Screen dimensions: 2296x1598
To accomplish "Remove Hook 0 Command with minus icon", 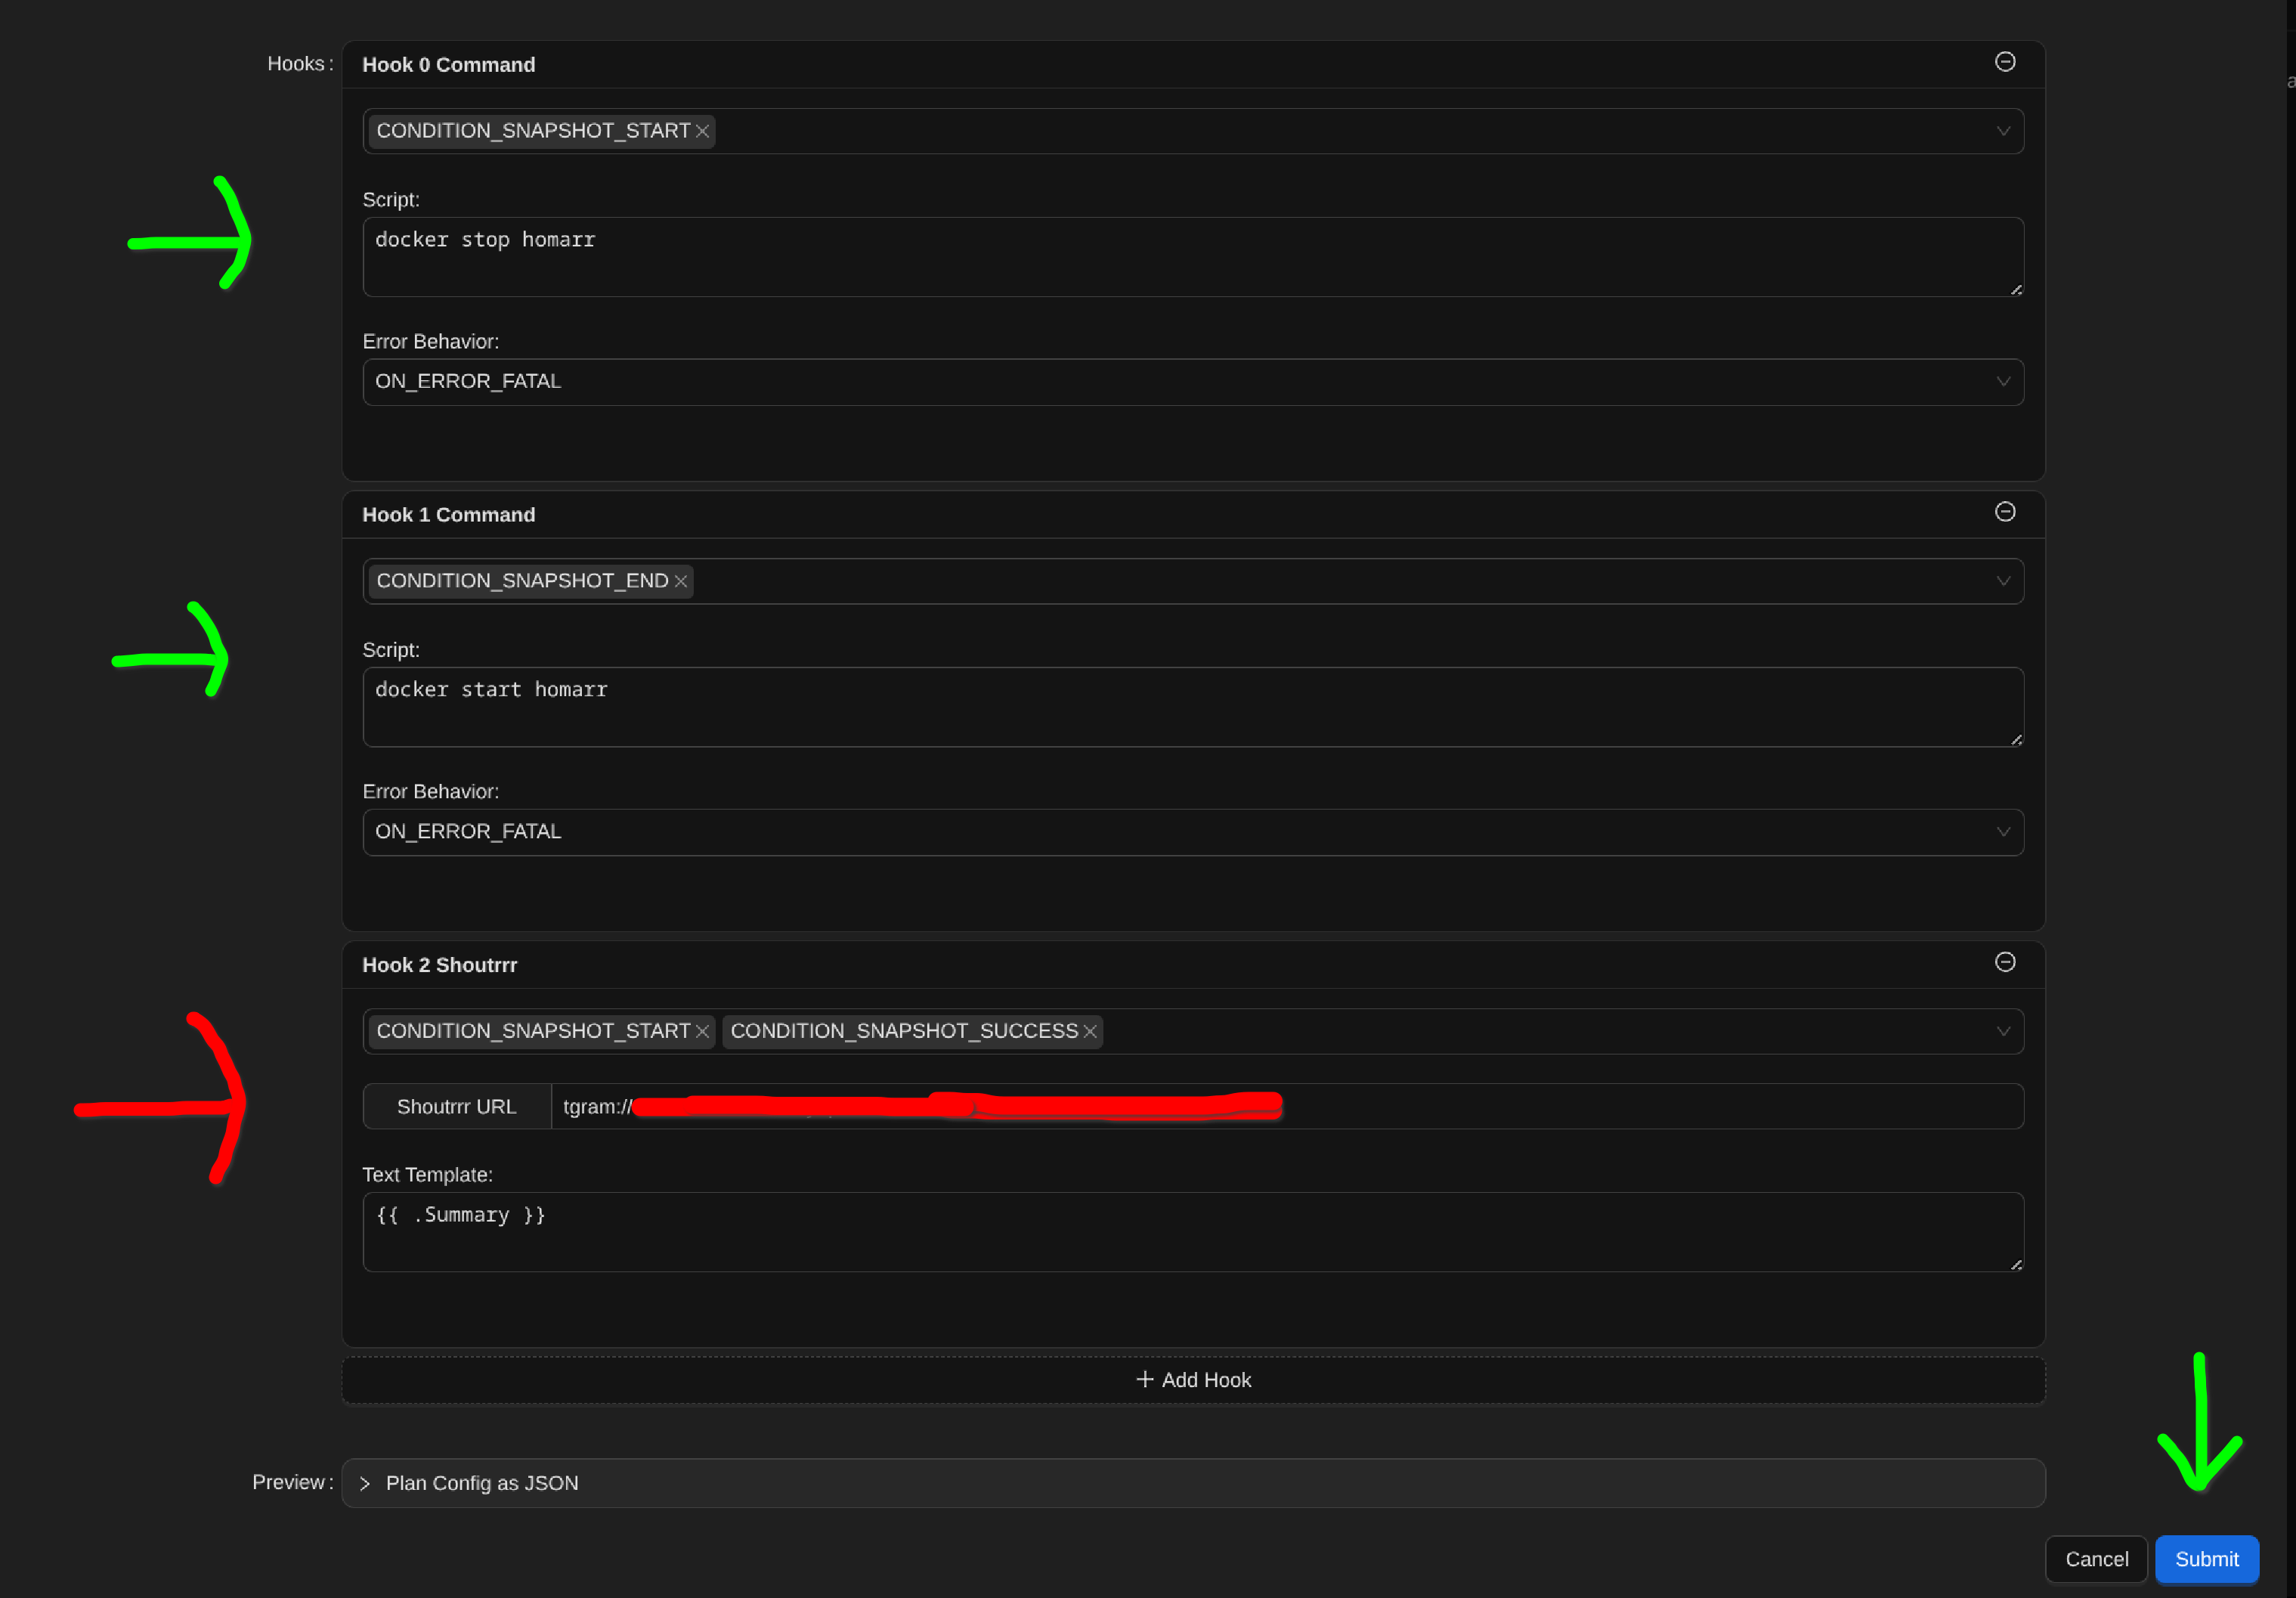I will (2004, 62).
